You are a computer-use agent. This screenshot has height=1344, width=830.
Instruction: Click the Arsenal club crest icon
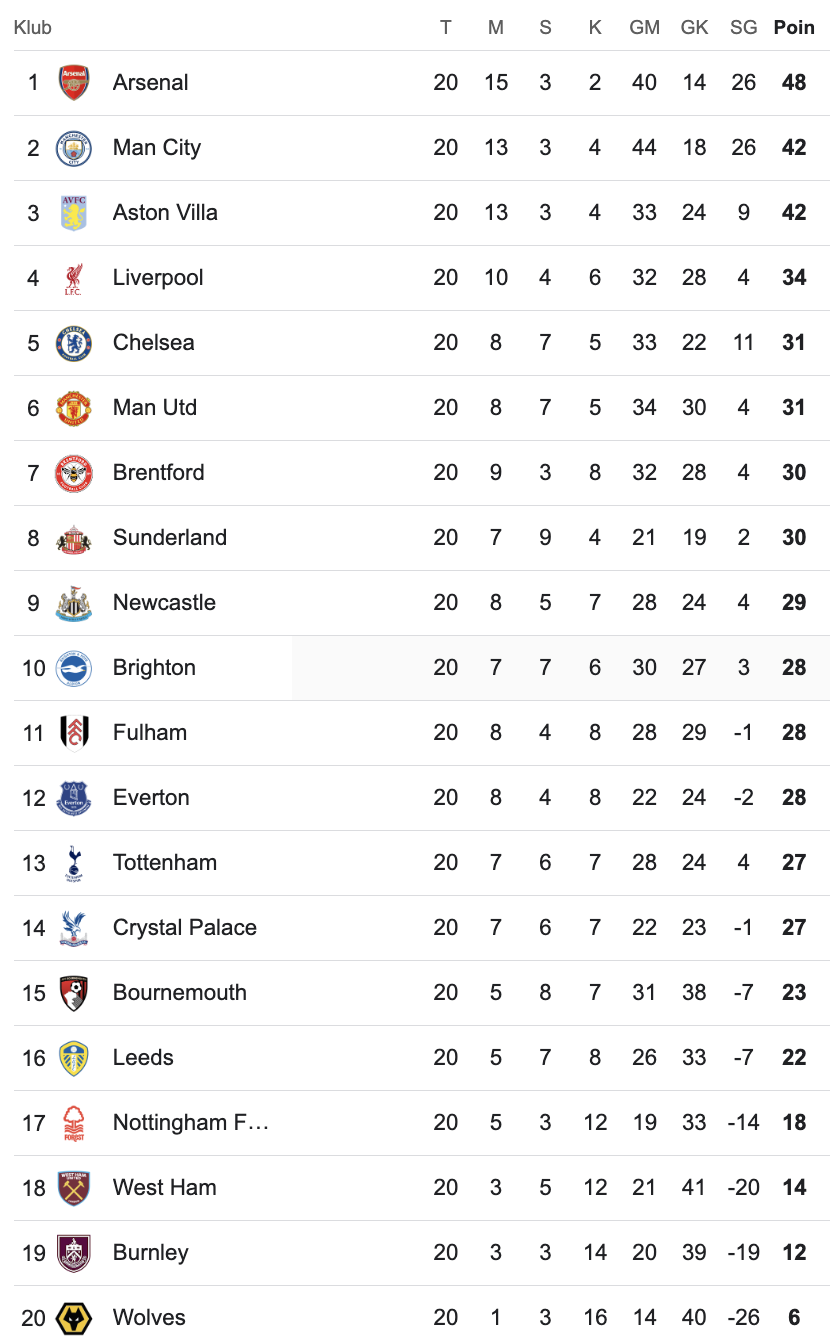click(x=74, y=83)
